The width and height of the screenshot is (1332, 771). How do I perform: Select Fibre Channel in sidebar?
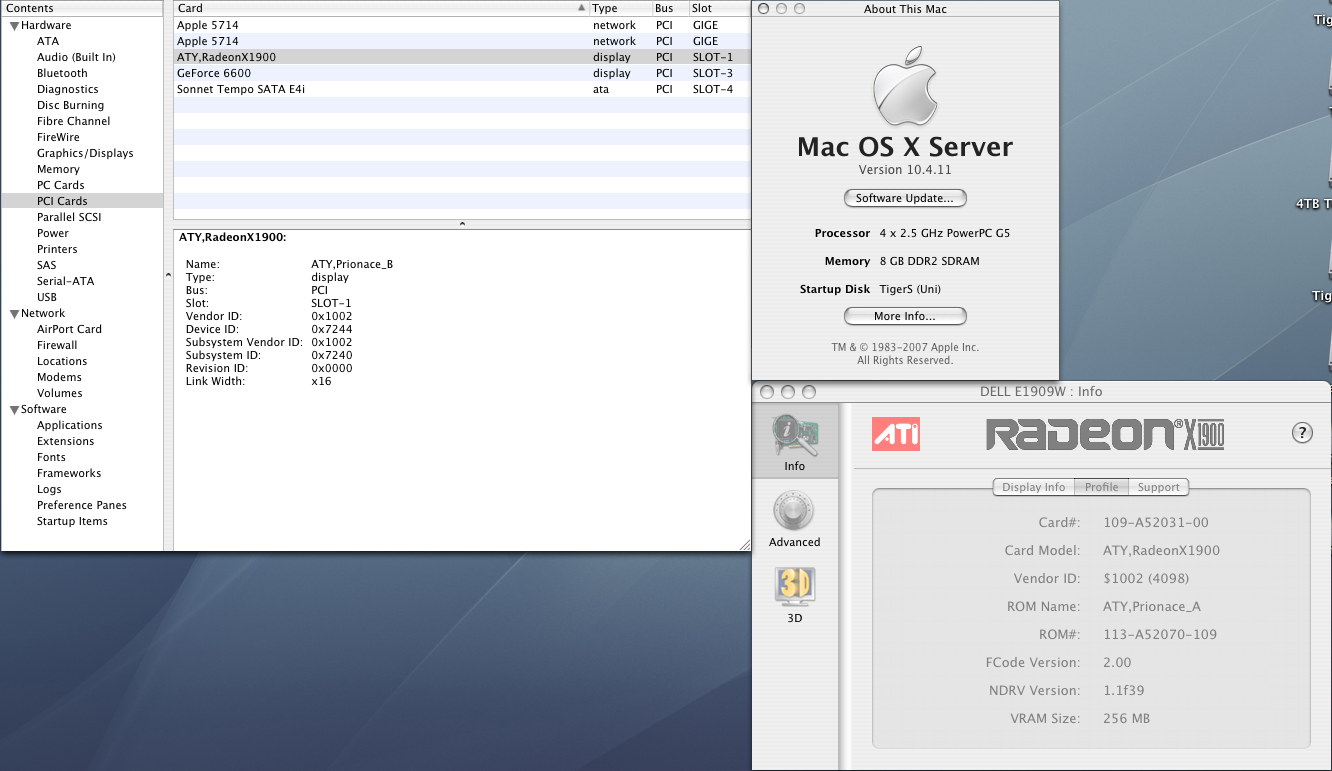tap(74, 121)
